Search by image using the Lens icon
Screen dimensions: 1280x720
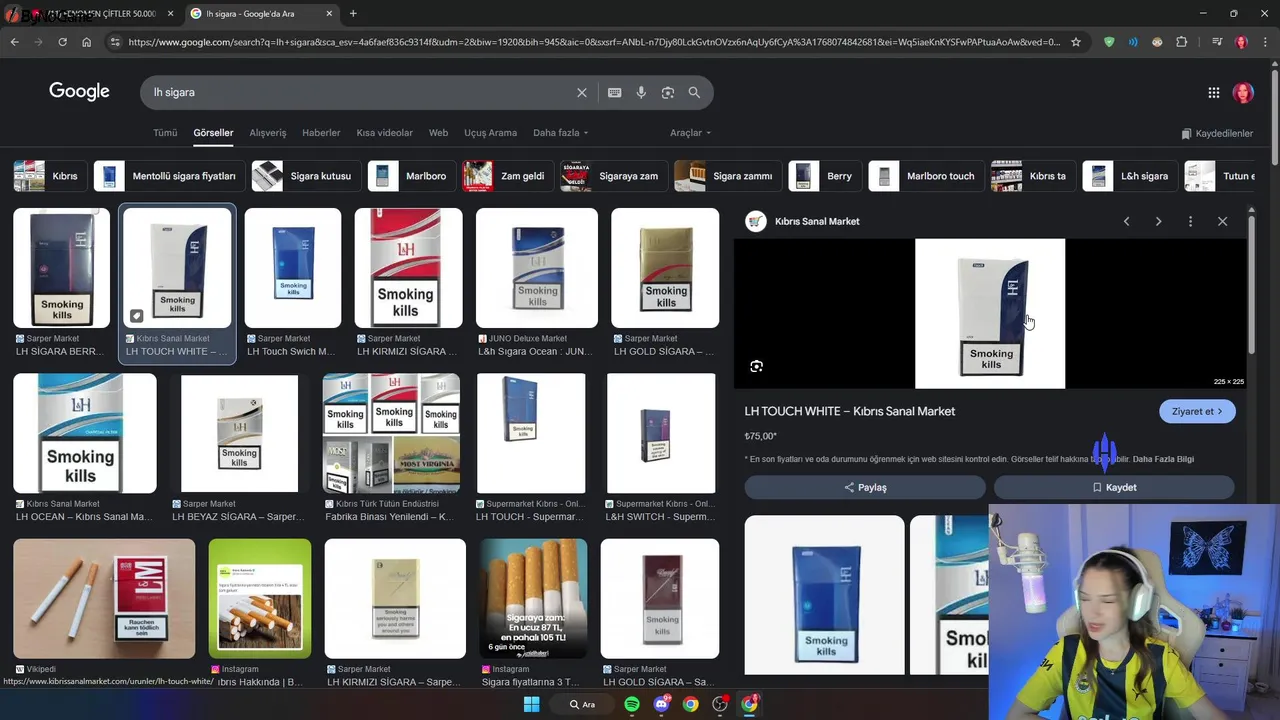point(668,92)
